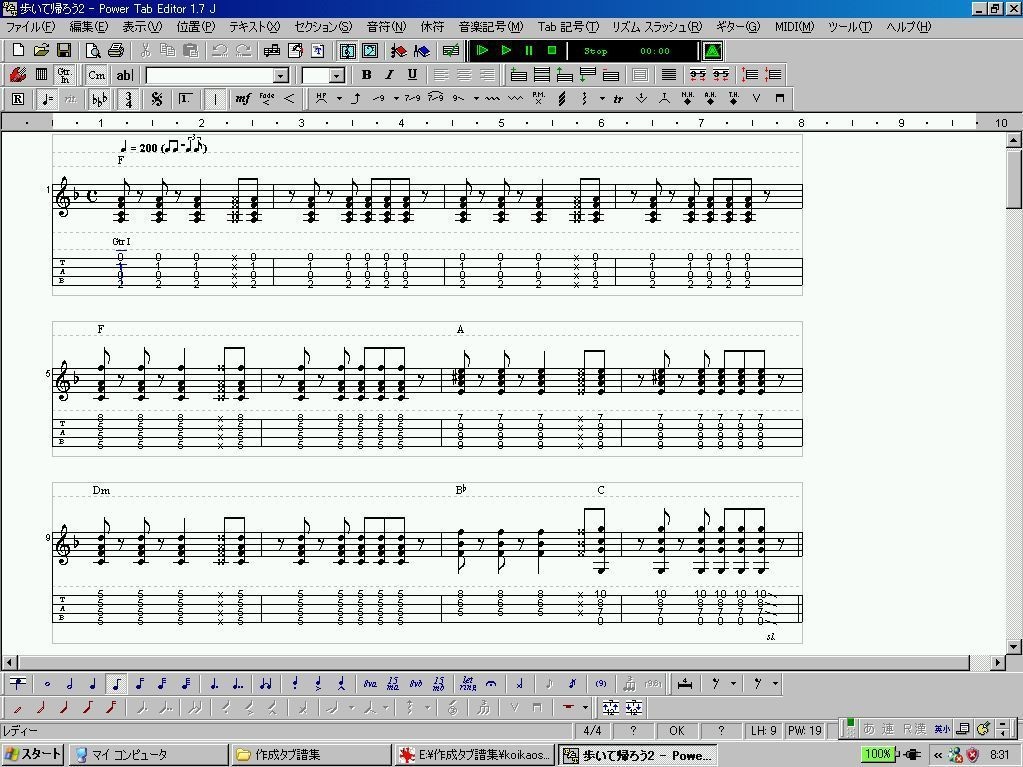Open the 音符(N) menu
The image size is (1023, 767).
pyautogui.click(x=386, y=27)
